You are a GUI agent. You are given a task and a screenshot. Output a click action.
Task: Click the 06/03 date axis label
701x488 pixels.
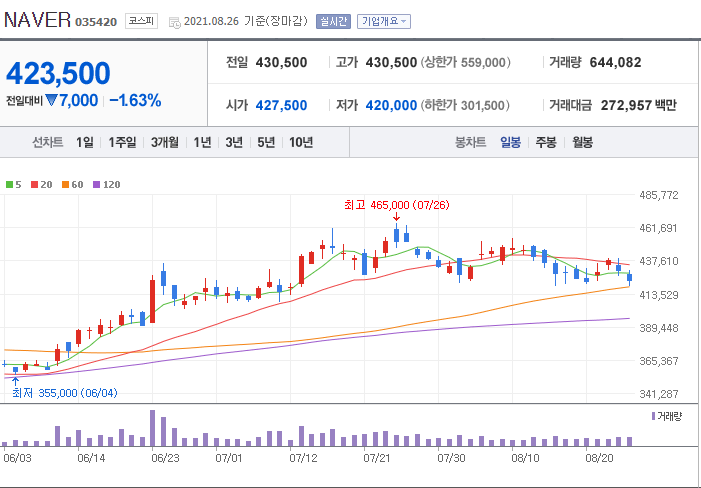click(x=17, y=458)
